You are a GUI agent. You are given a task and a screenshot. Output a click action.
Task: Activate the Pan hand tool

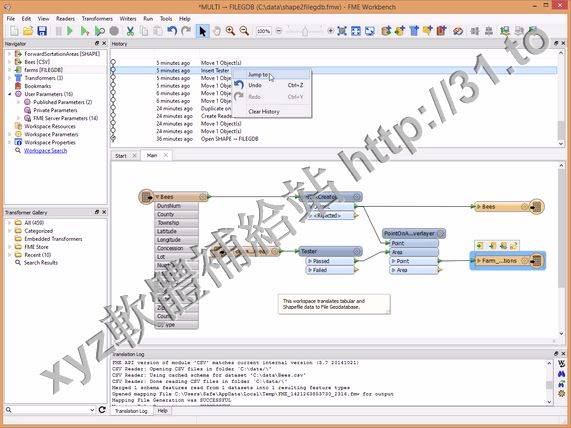[217, 31]
